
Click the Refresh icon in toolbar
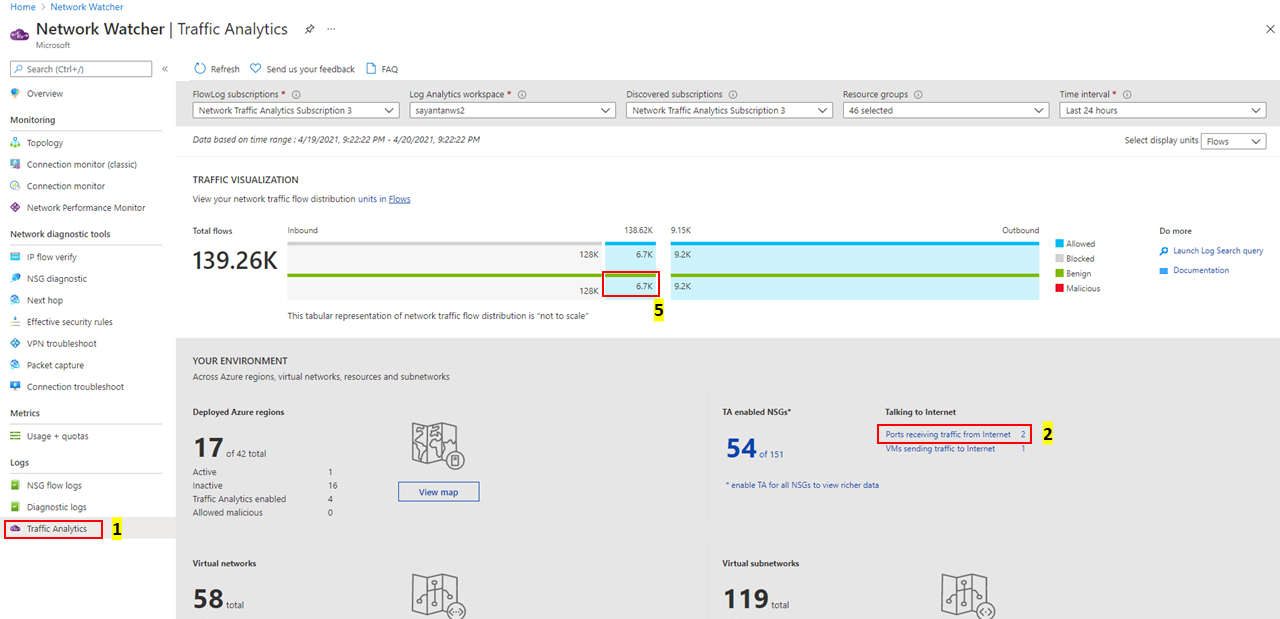(200, 69)
